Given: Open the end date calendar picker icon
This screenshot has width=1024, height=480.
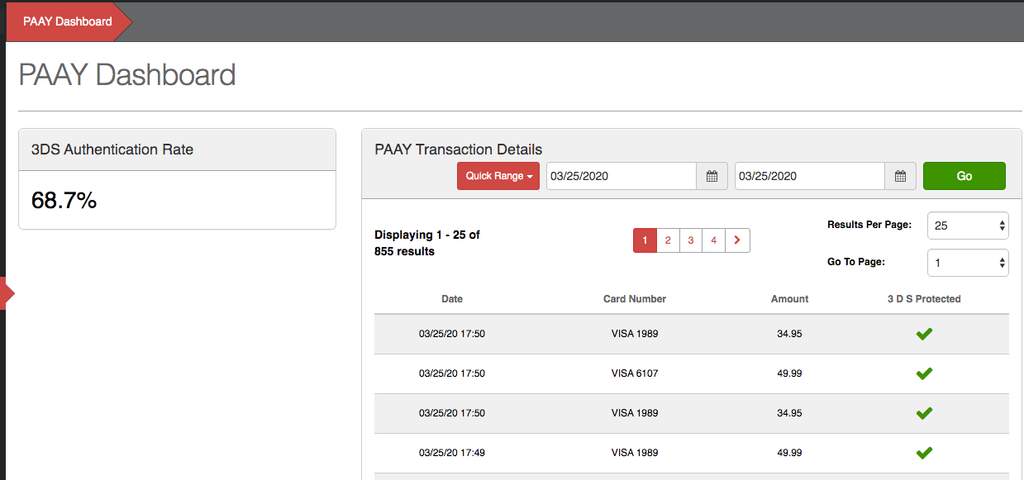Looking at the screenshot, I should pyautogui.click(x=900, y=176).
